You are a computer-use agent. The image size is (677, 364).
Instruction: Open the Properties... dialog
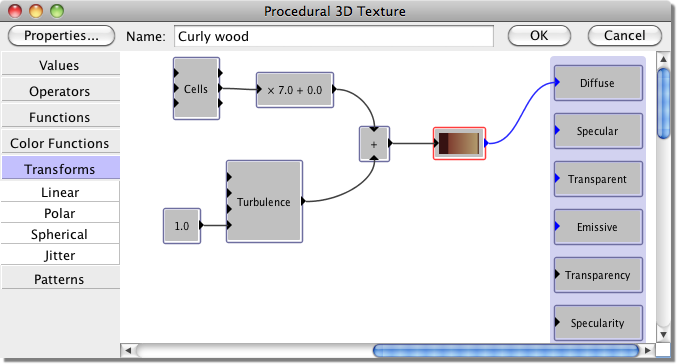point(61,35)
